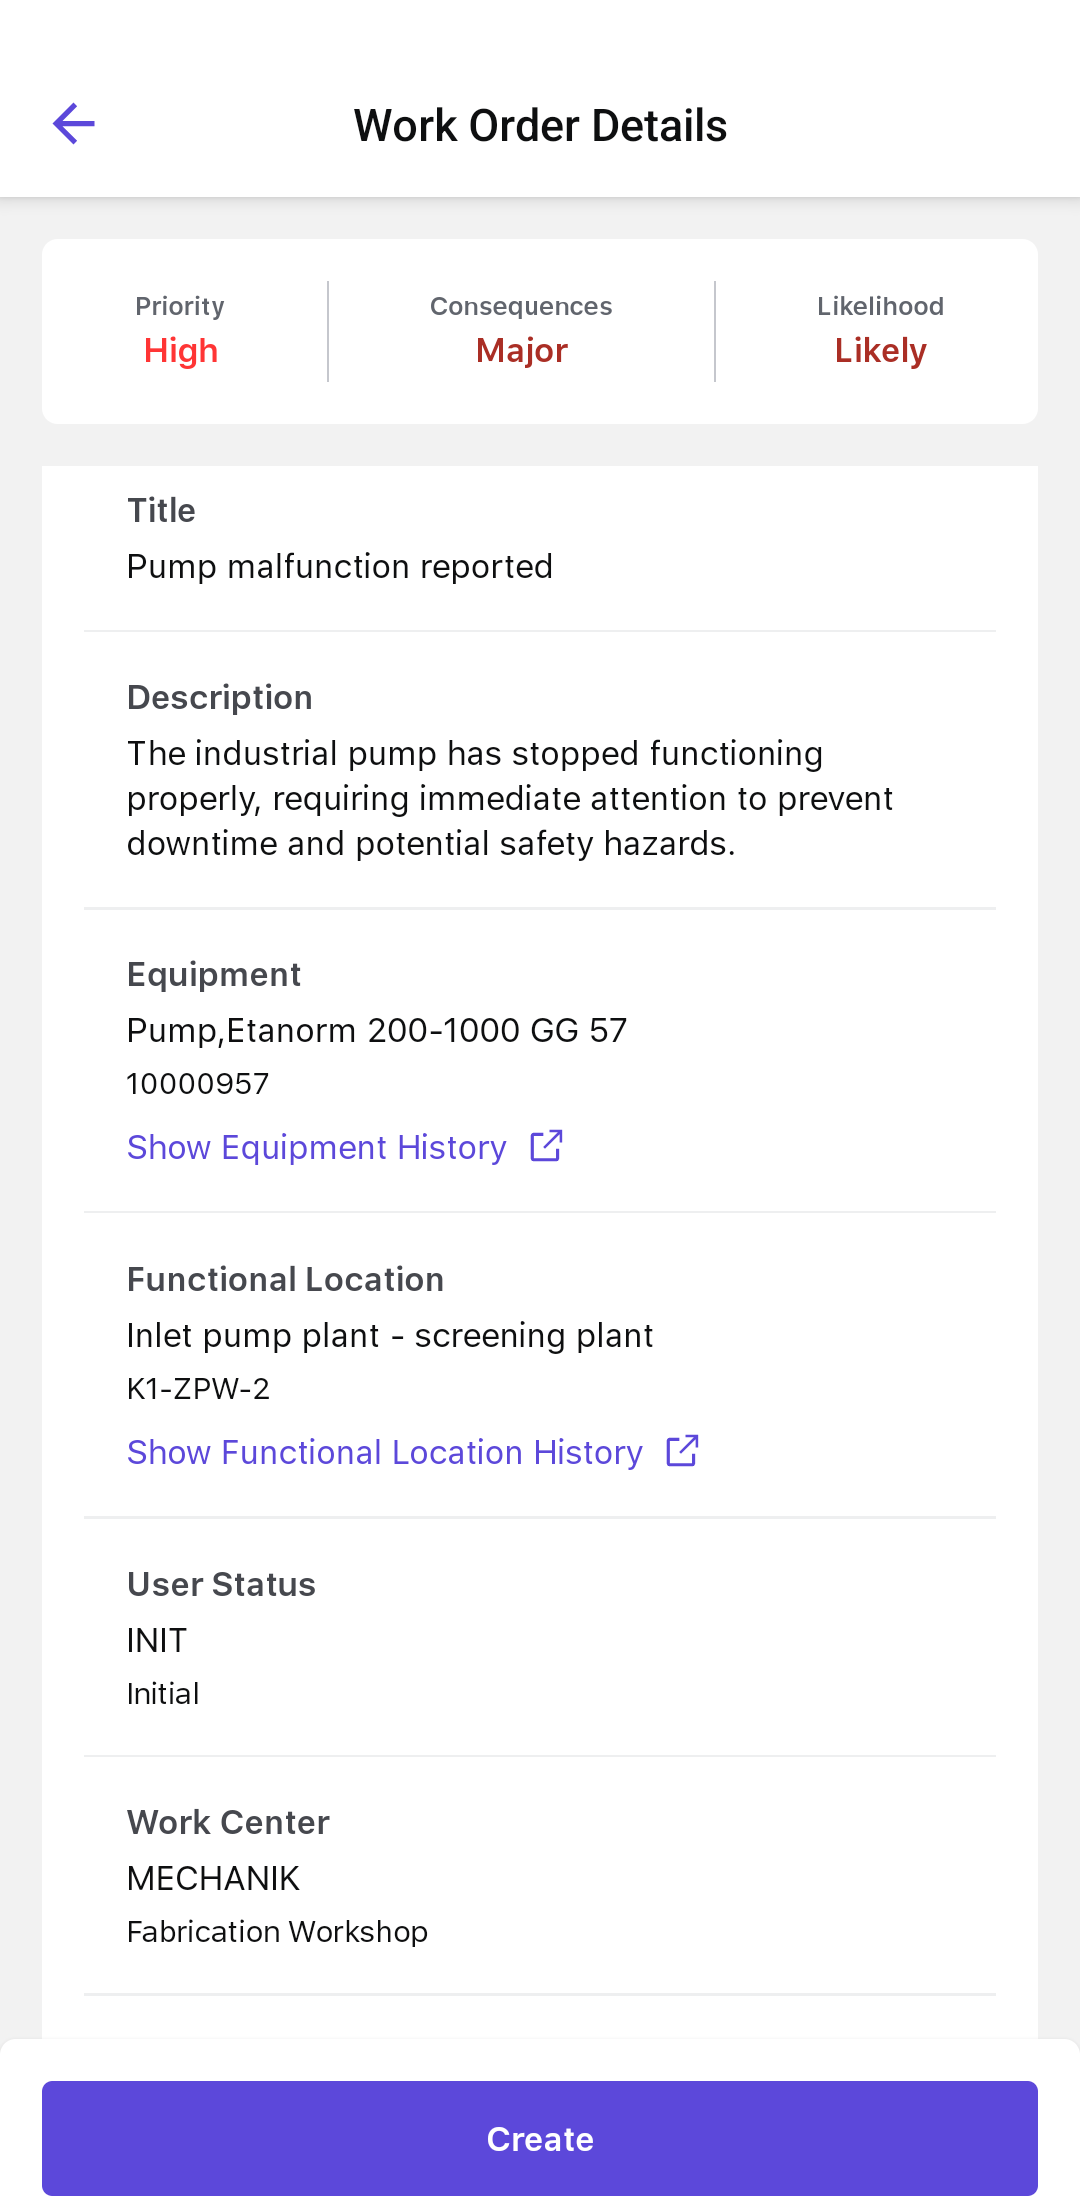This screenshot has height=2210, width=1080.
Task: Tap the Major consequences value
Action: [x=521, y=351]
